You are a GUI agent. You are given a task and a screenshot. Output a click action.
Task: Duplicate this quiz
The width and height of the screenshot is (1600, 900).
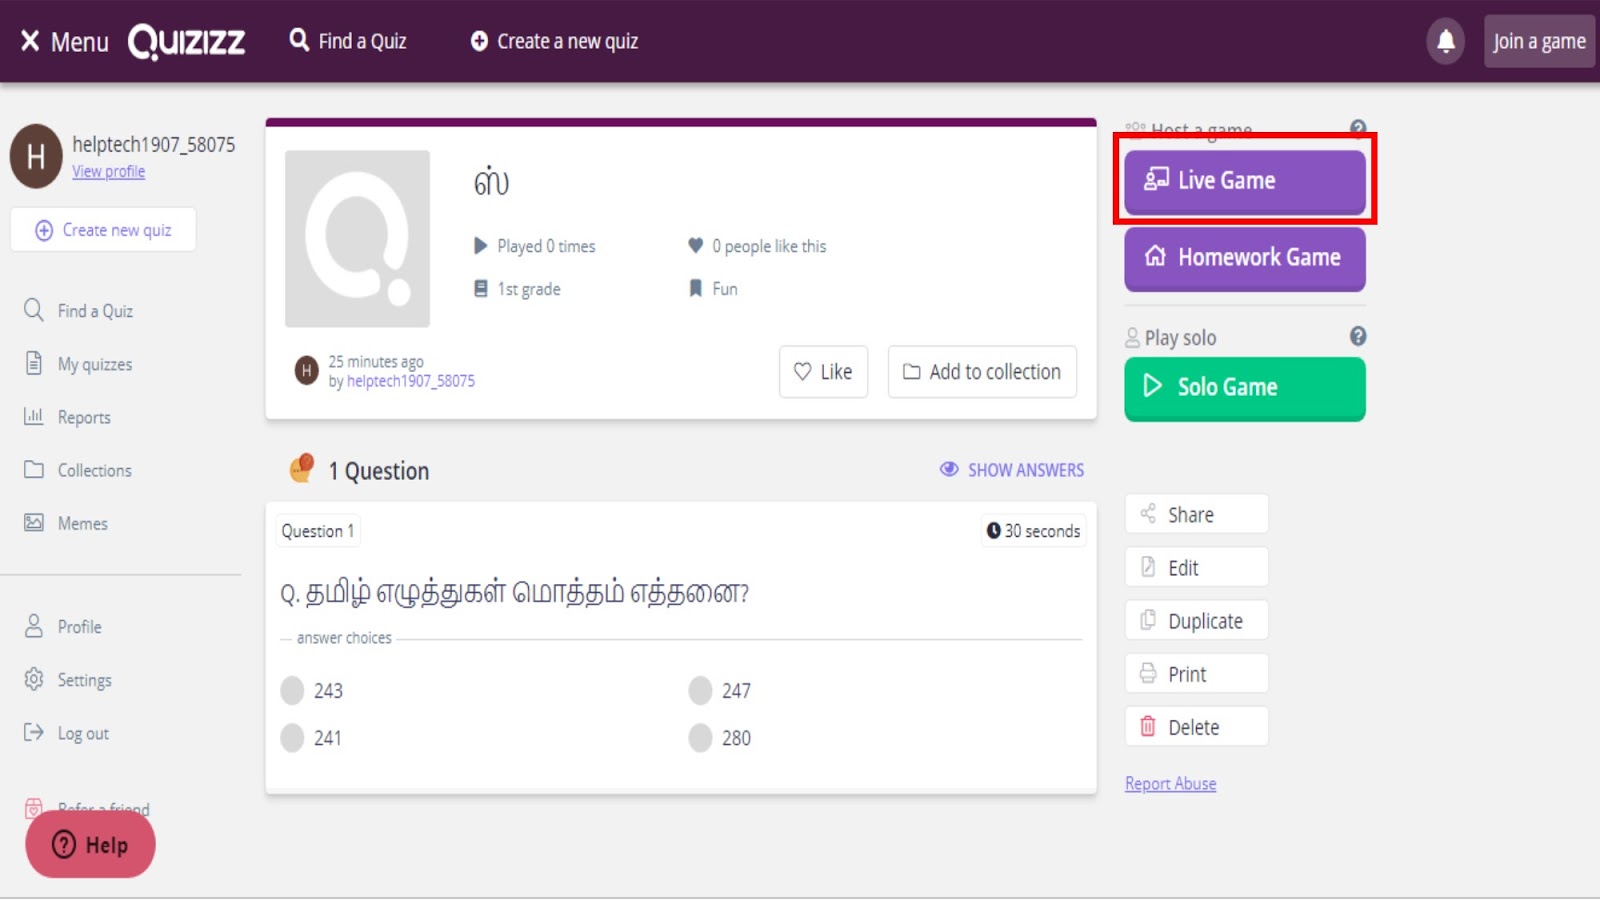[1197, 621]
